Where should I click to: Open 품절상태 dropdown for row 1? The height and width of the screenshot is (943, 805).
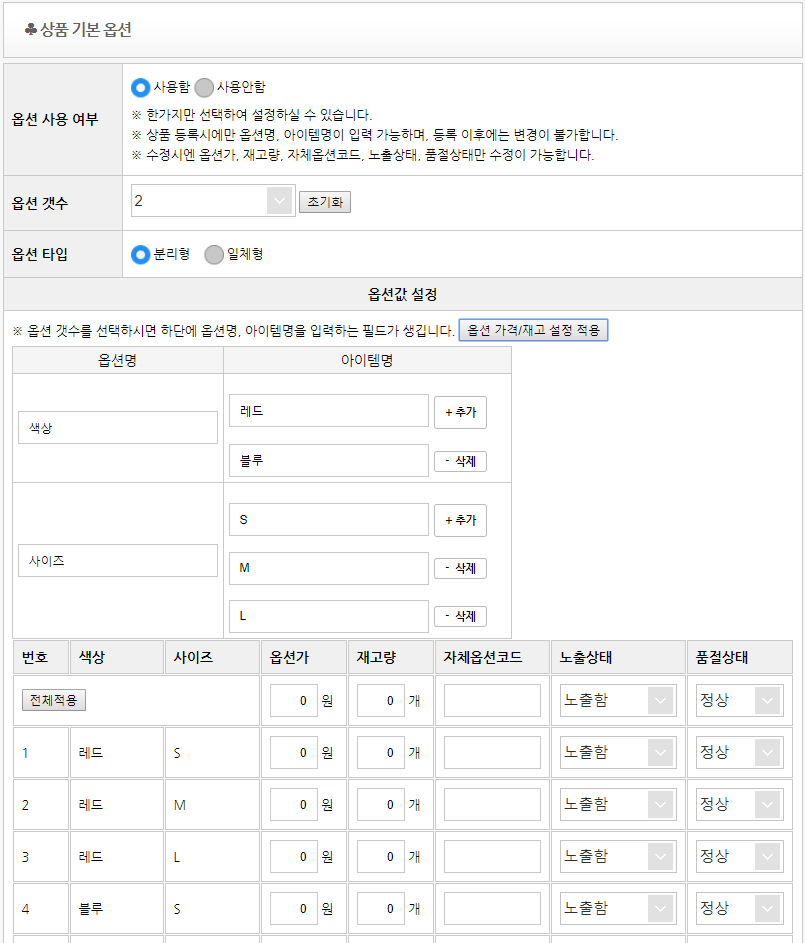click(740, 752)
